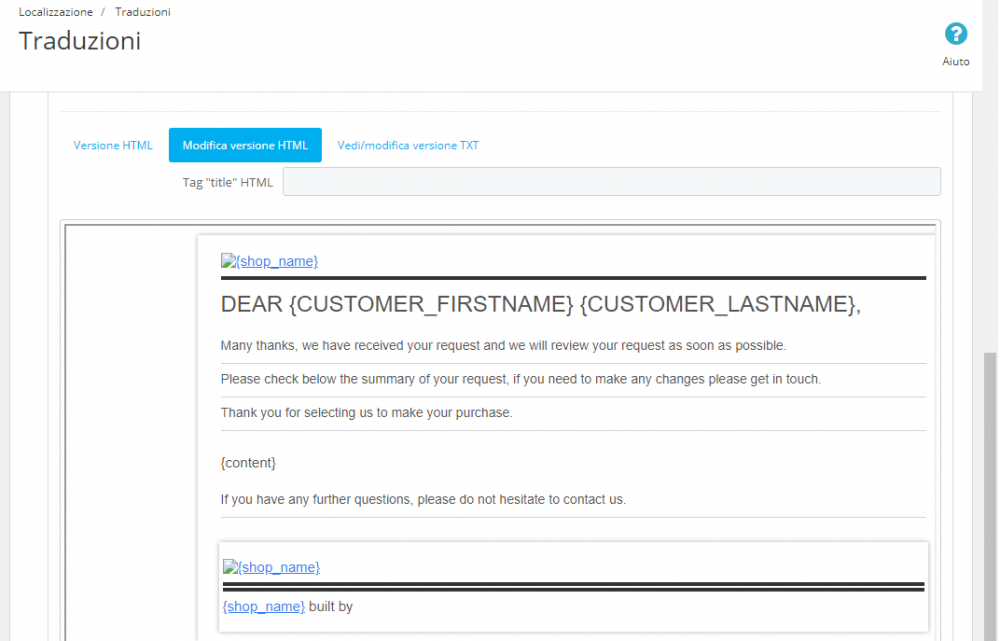Click the "If you have any further questions" paragraph

[424, 499]
